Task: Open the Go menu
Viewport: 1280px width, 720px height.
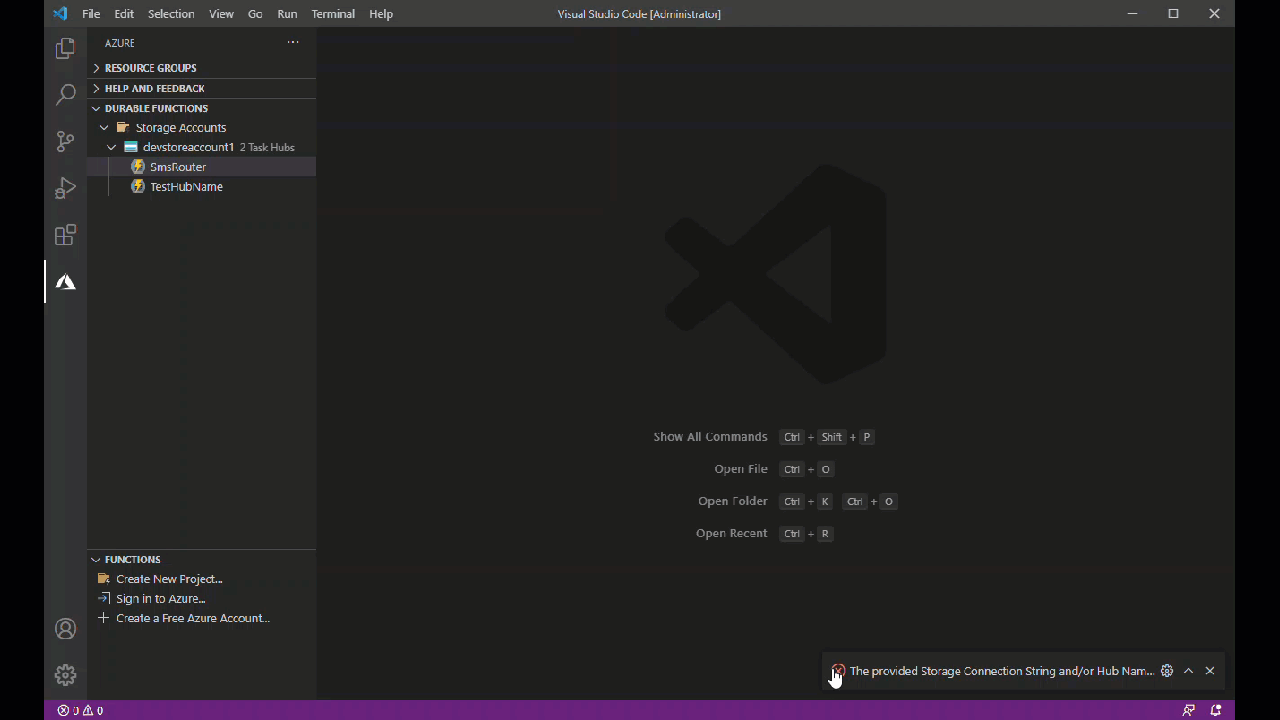Action: tap(255, 14)
